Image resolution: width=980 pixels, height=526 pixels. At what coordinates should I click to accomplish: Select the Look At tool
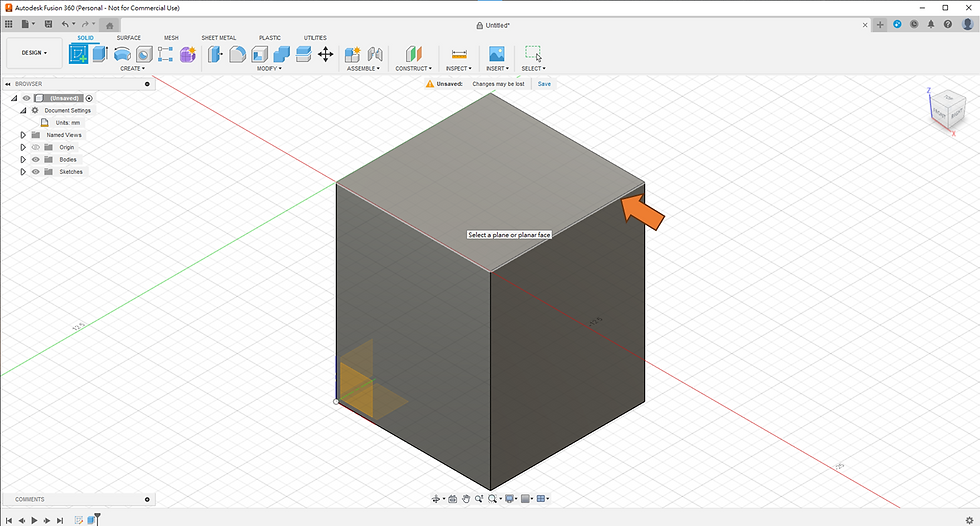[452, 499]
